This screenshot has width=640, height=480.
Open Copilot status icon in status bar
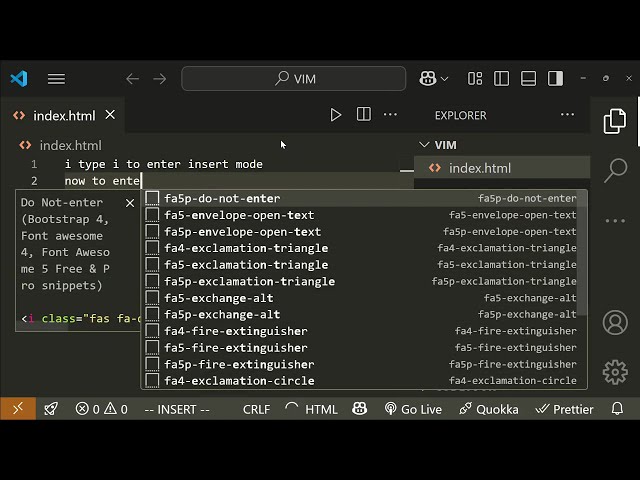(x=359, y=409)
